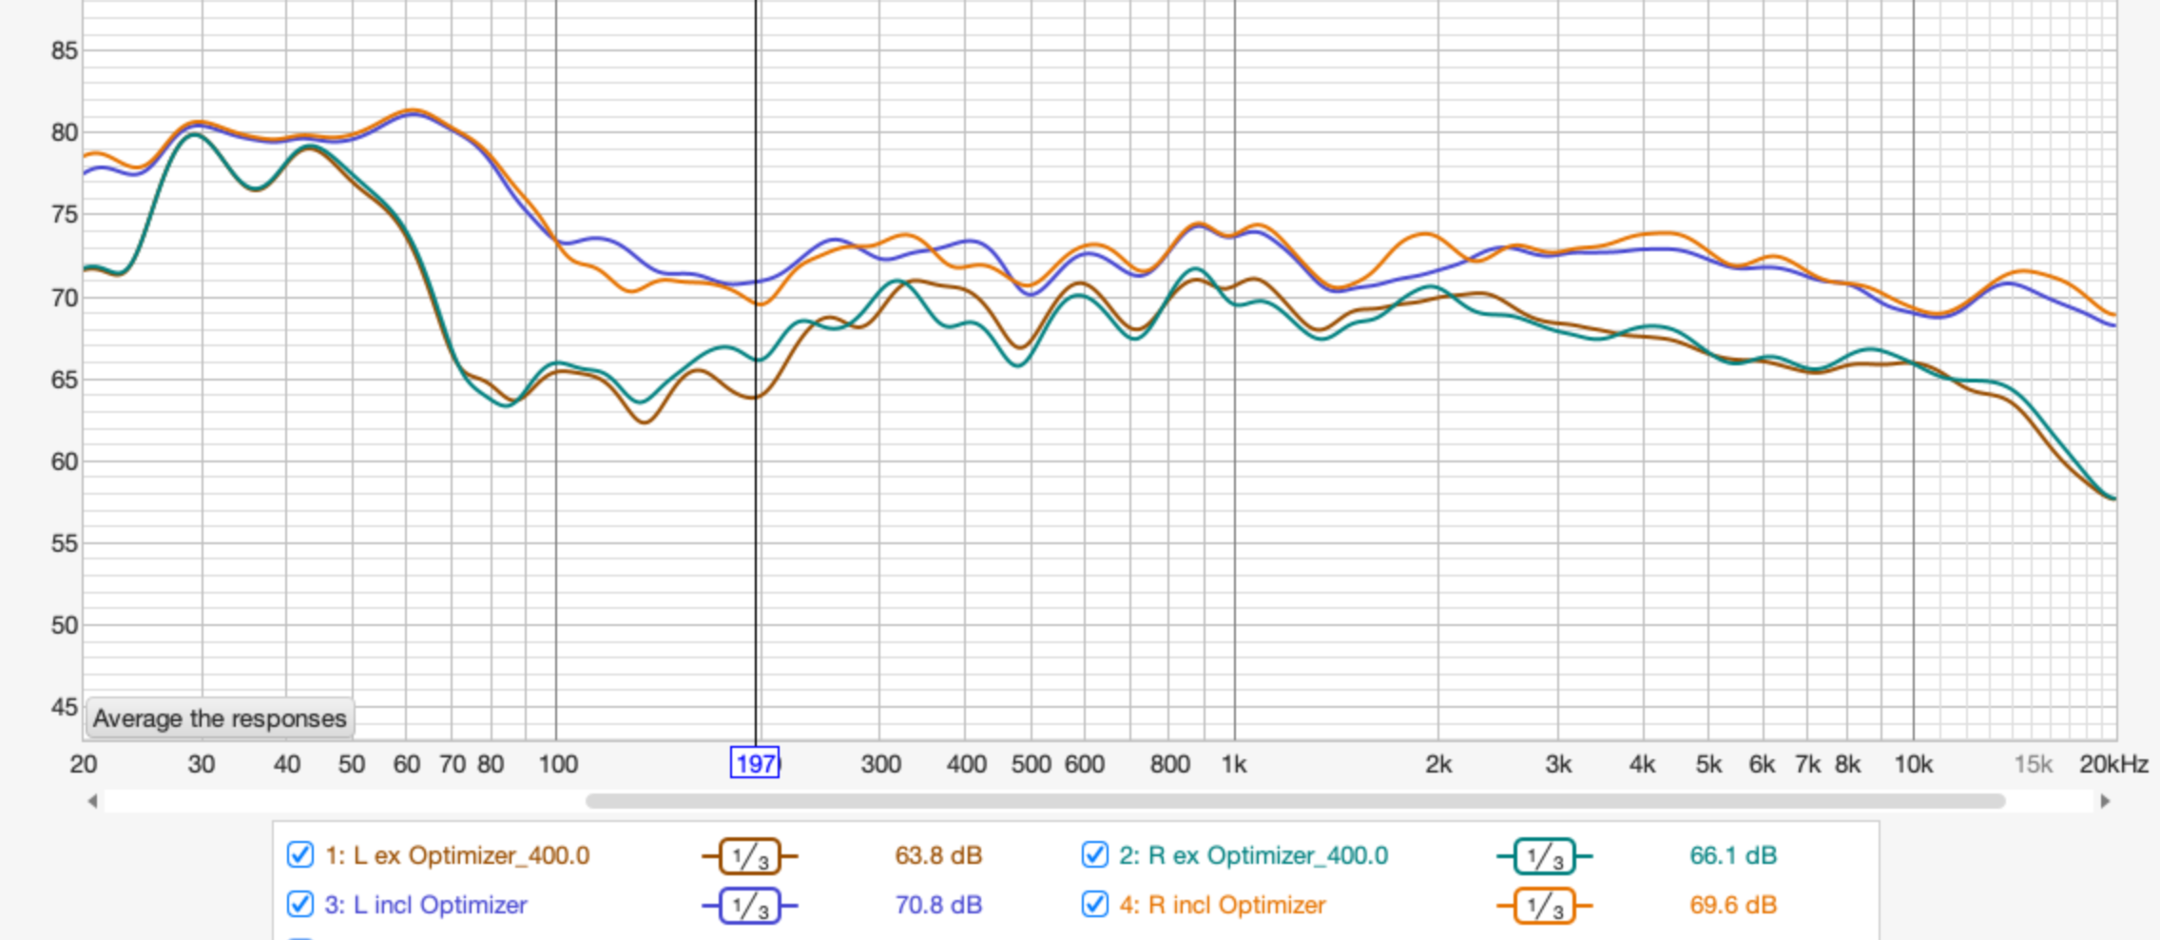This screenshot has height=940, width=2160.
Task: Click the 1k frequency axis label
Action: [x=1235, y=764]
